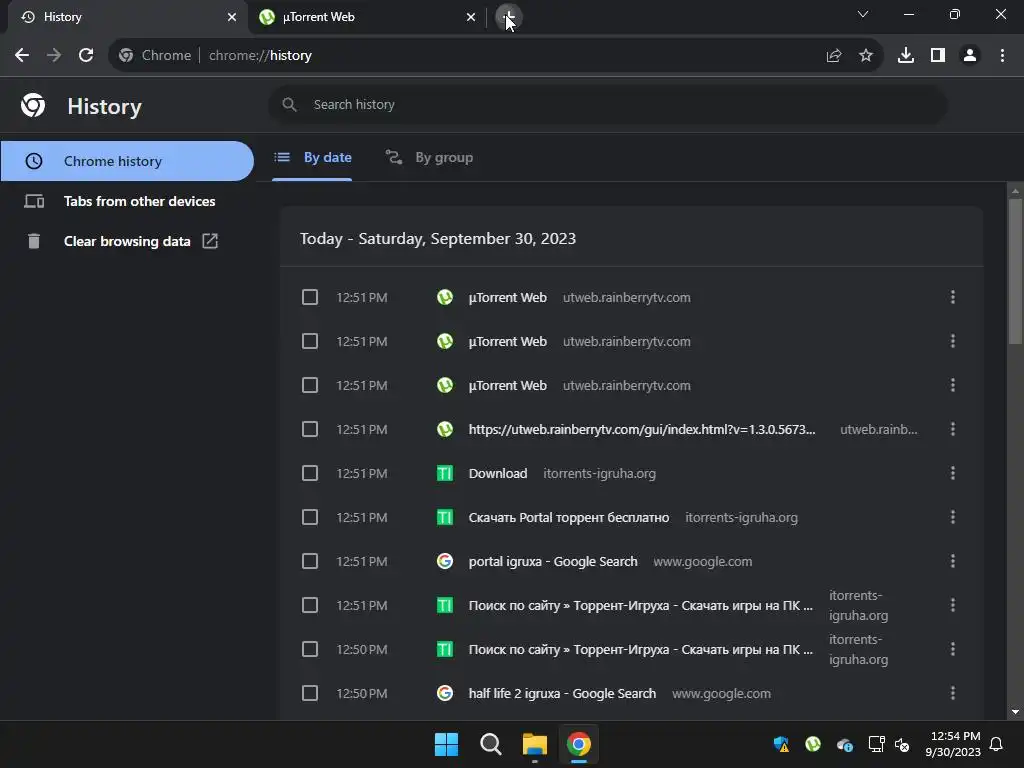Open a new tab with plus button

pos(509,17)
